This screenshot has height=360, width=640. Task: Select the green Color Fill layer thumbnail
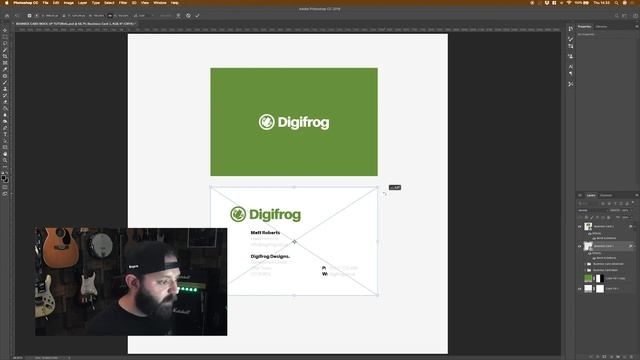[588, 278]
